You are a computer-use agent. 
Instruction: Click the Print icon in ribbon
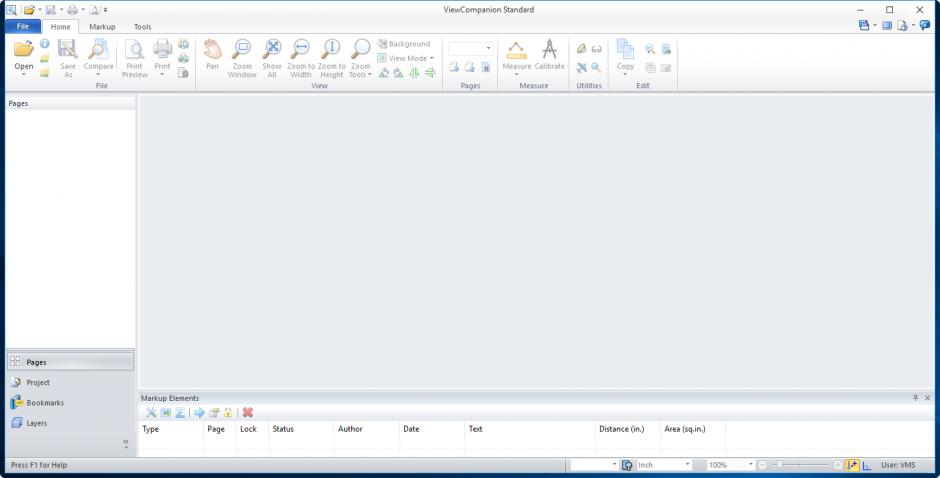click(162, 49)
